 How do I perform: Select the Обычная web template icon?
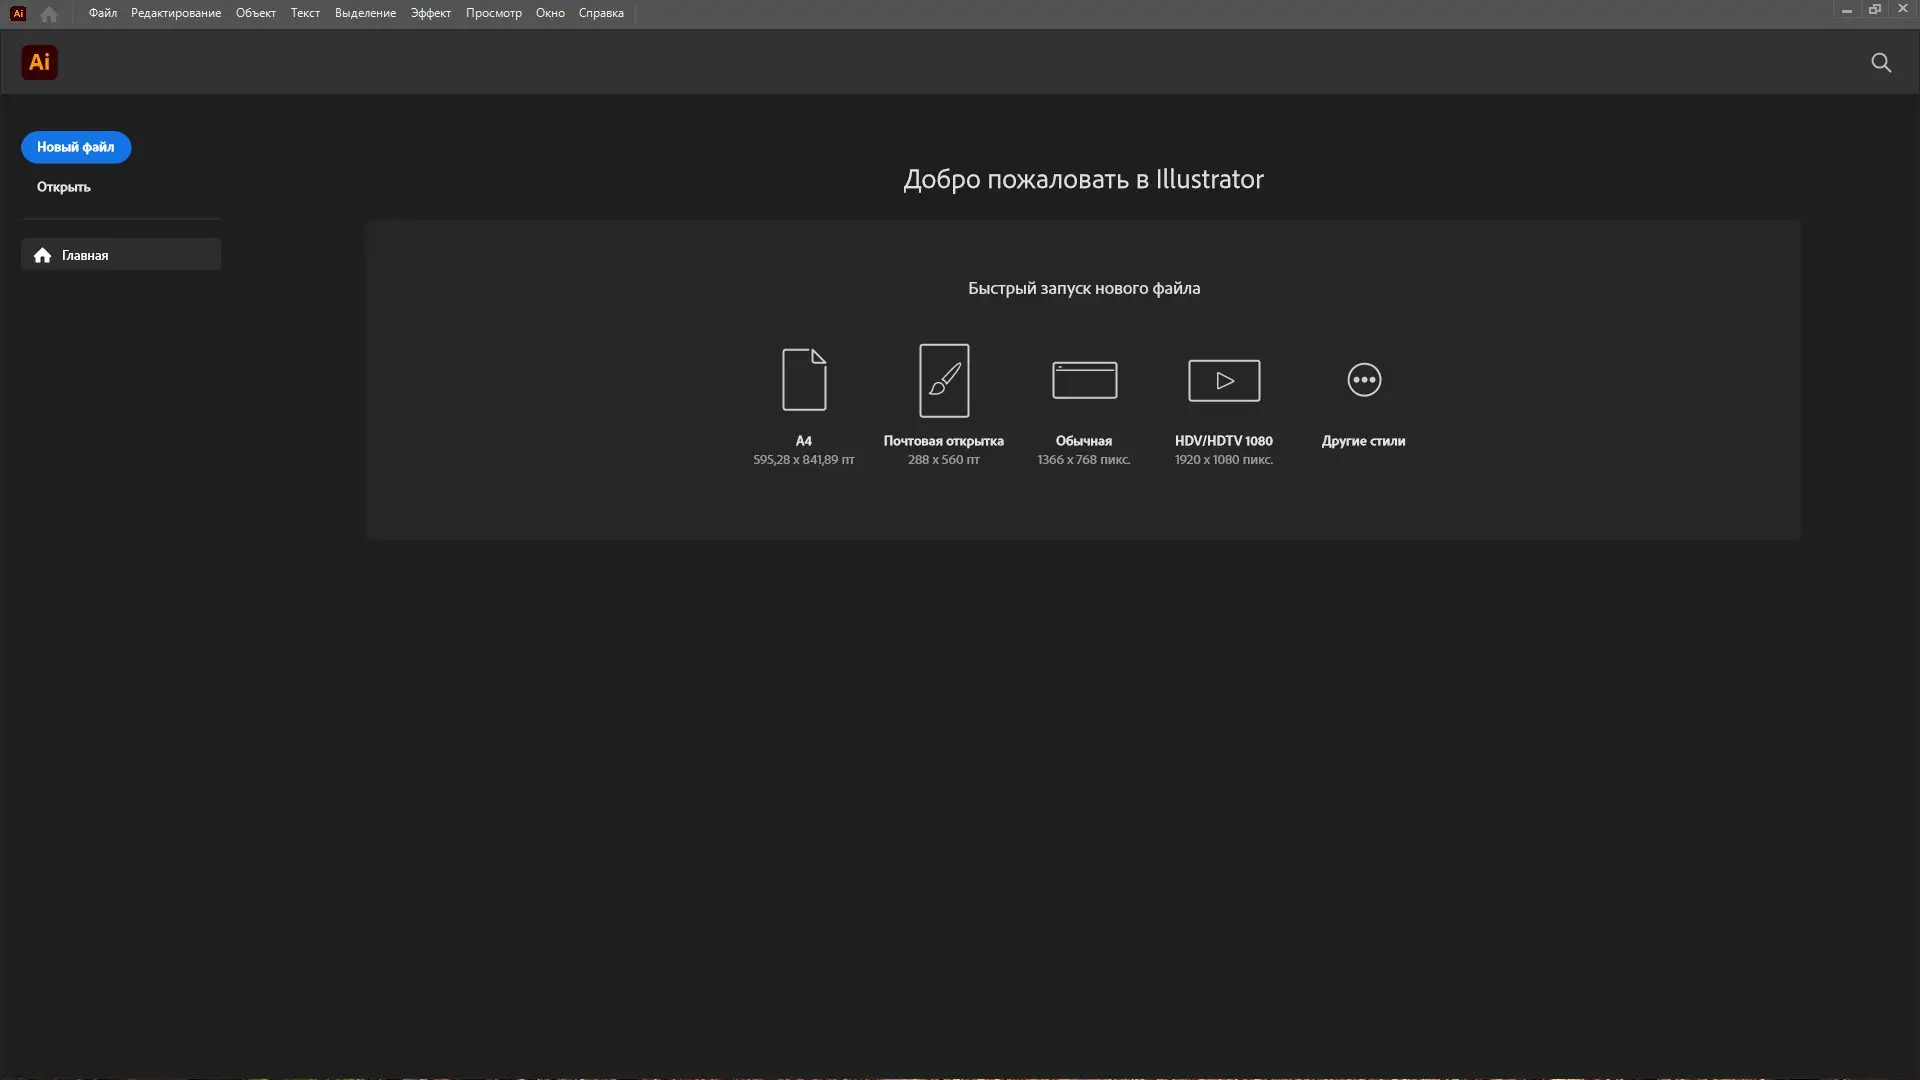(x=1084, y=380)
